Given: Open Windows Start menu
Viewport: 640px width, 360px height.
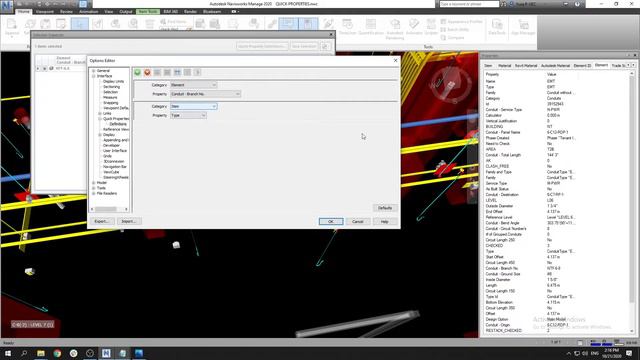Looking at the screenshot, I should (8, 353).
